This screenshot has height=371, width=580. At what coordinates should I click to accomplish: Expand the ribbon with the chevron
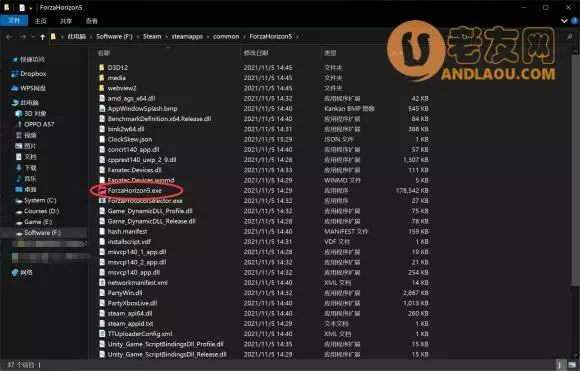pos(564,21)
